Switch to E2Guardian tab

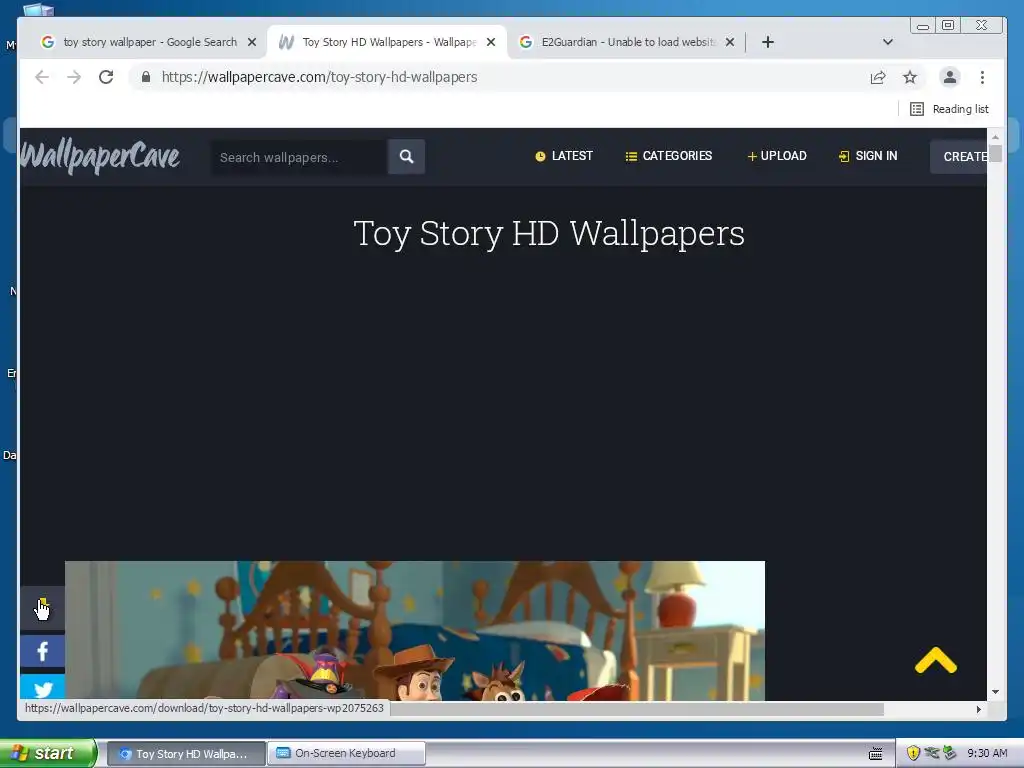pyautogui.click(x=627, y=42)
